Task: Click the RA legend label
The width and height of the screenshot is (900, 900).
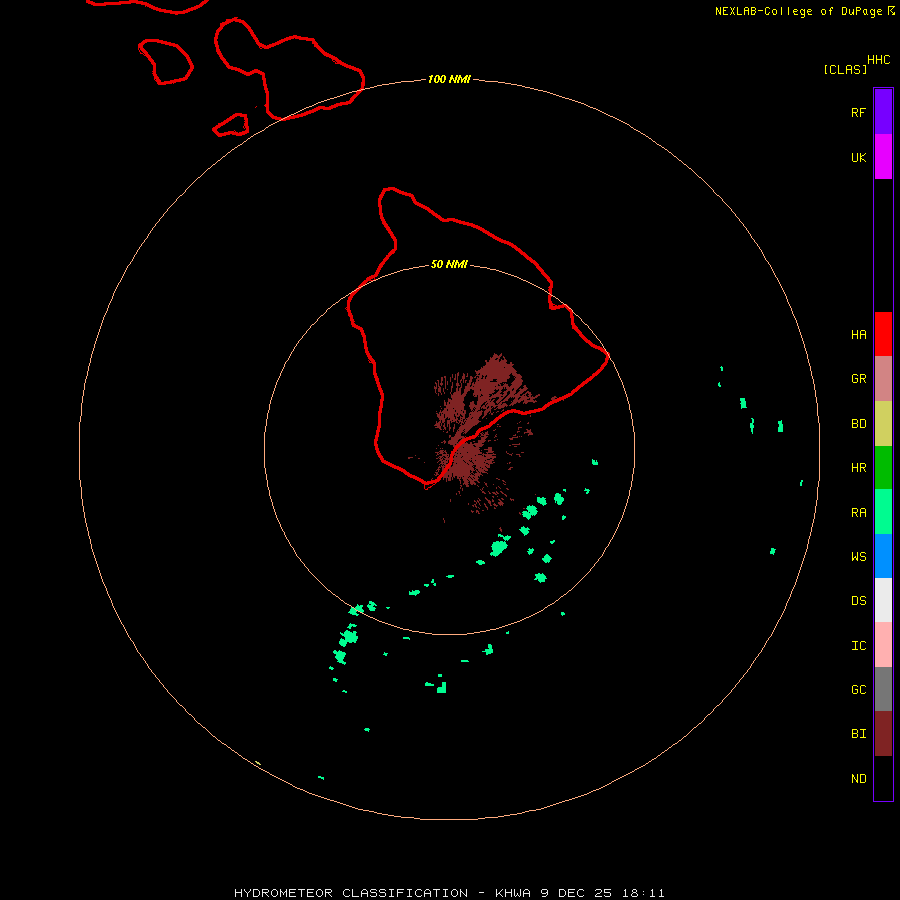Action: point(858,513)
